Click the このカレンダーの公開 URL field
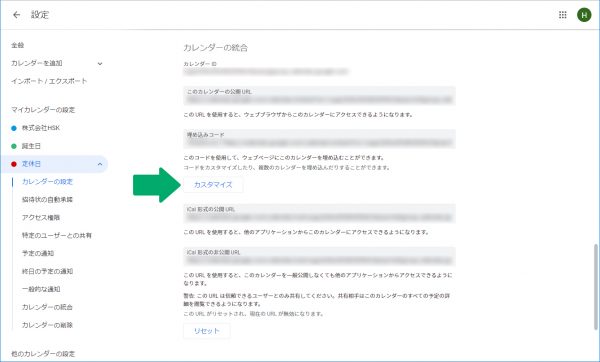Image resolution: width=600 pixels, height=362 pixels. coord(319,96)
